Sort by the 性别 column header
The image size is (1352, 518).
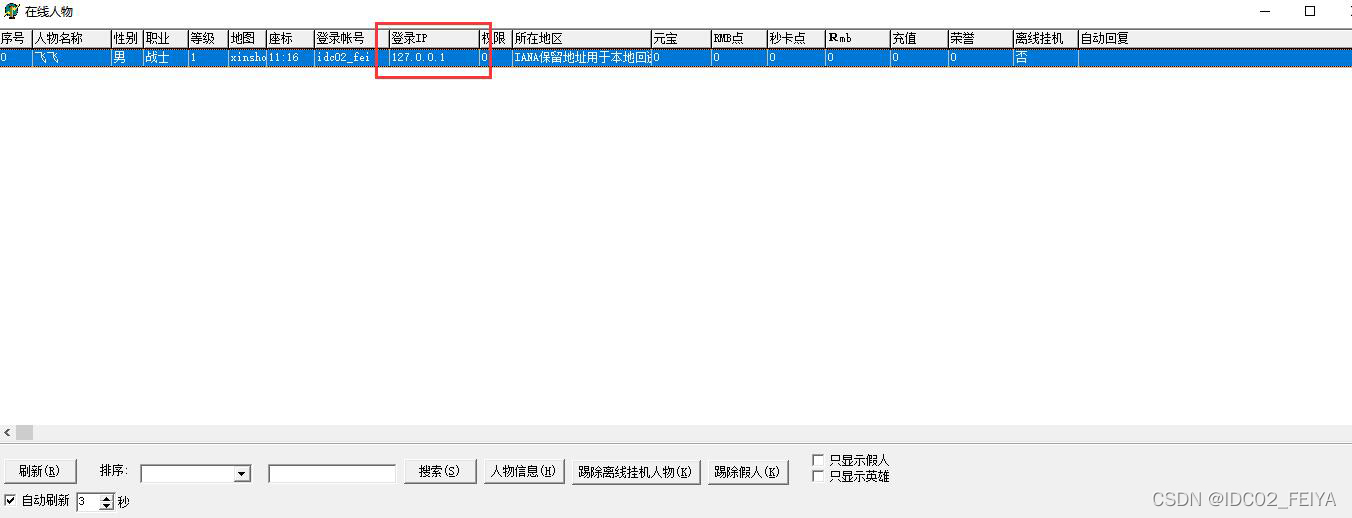(x=127, y=38)
